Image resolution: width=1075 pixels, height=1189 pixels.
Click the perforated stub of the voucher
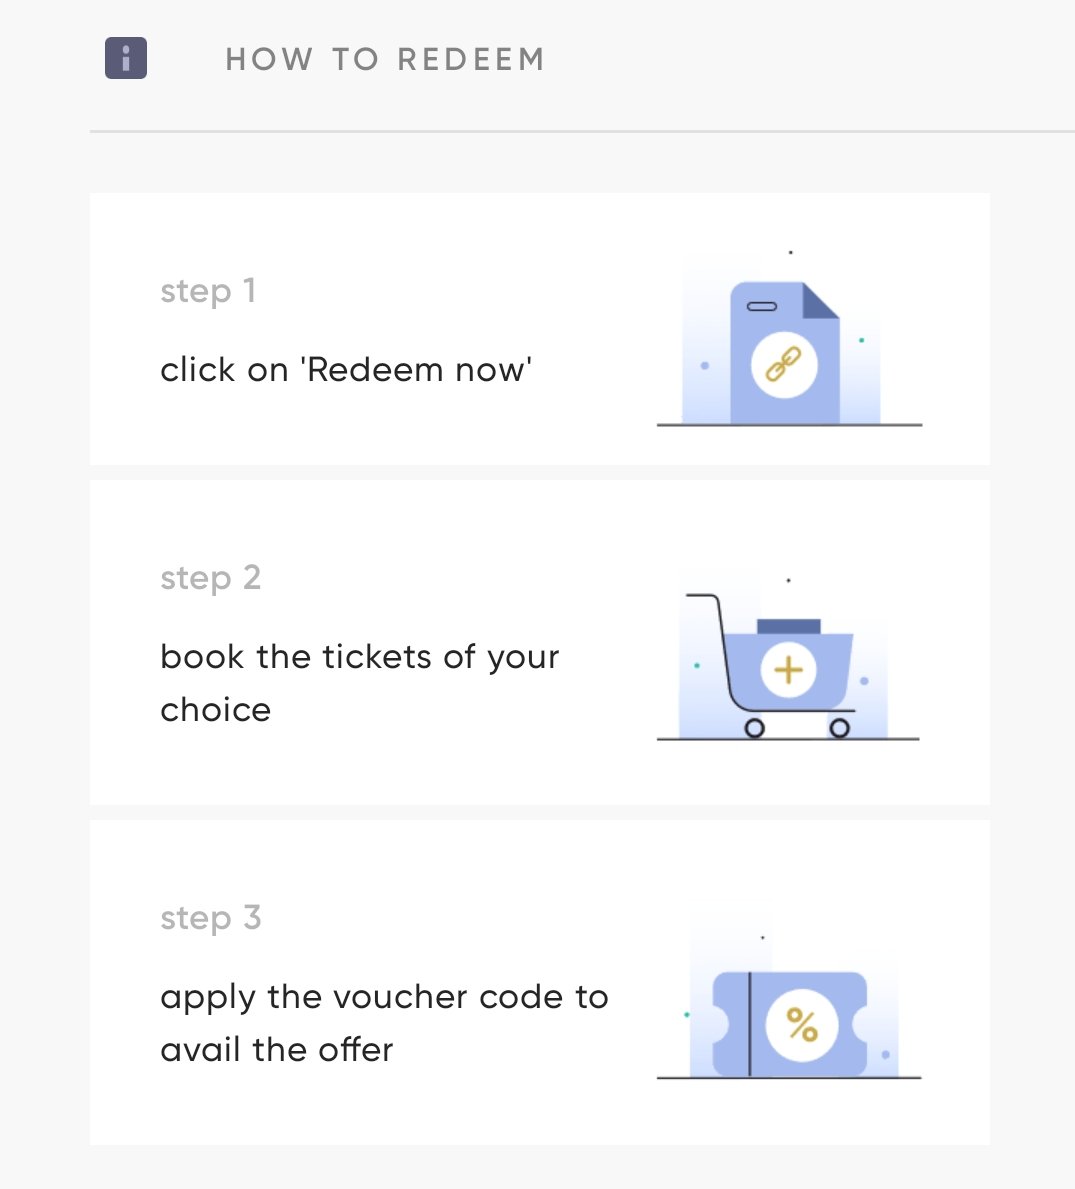pyautogui.click(x=731, y=1024)
